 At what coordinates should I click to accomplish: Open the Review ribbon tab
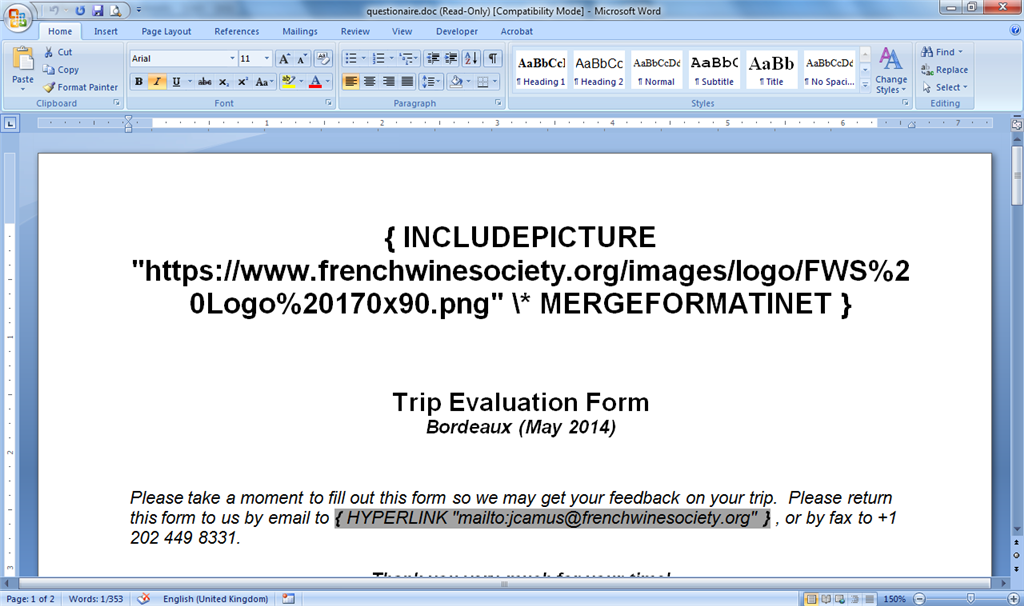coord(355,31)
